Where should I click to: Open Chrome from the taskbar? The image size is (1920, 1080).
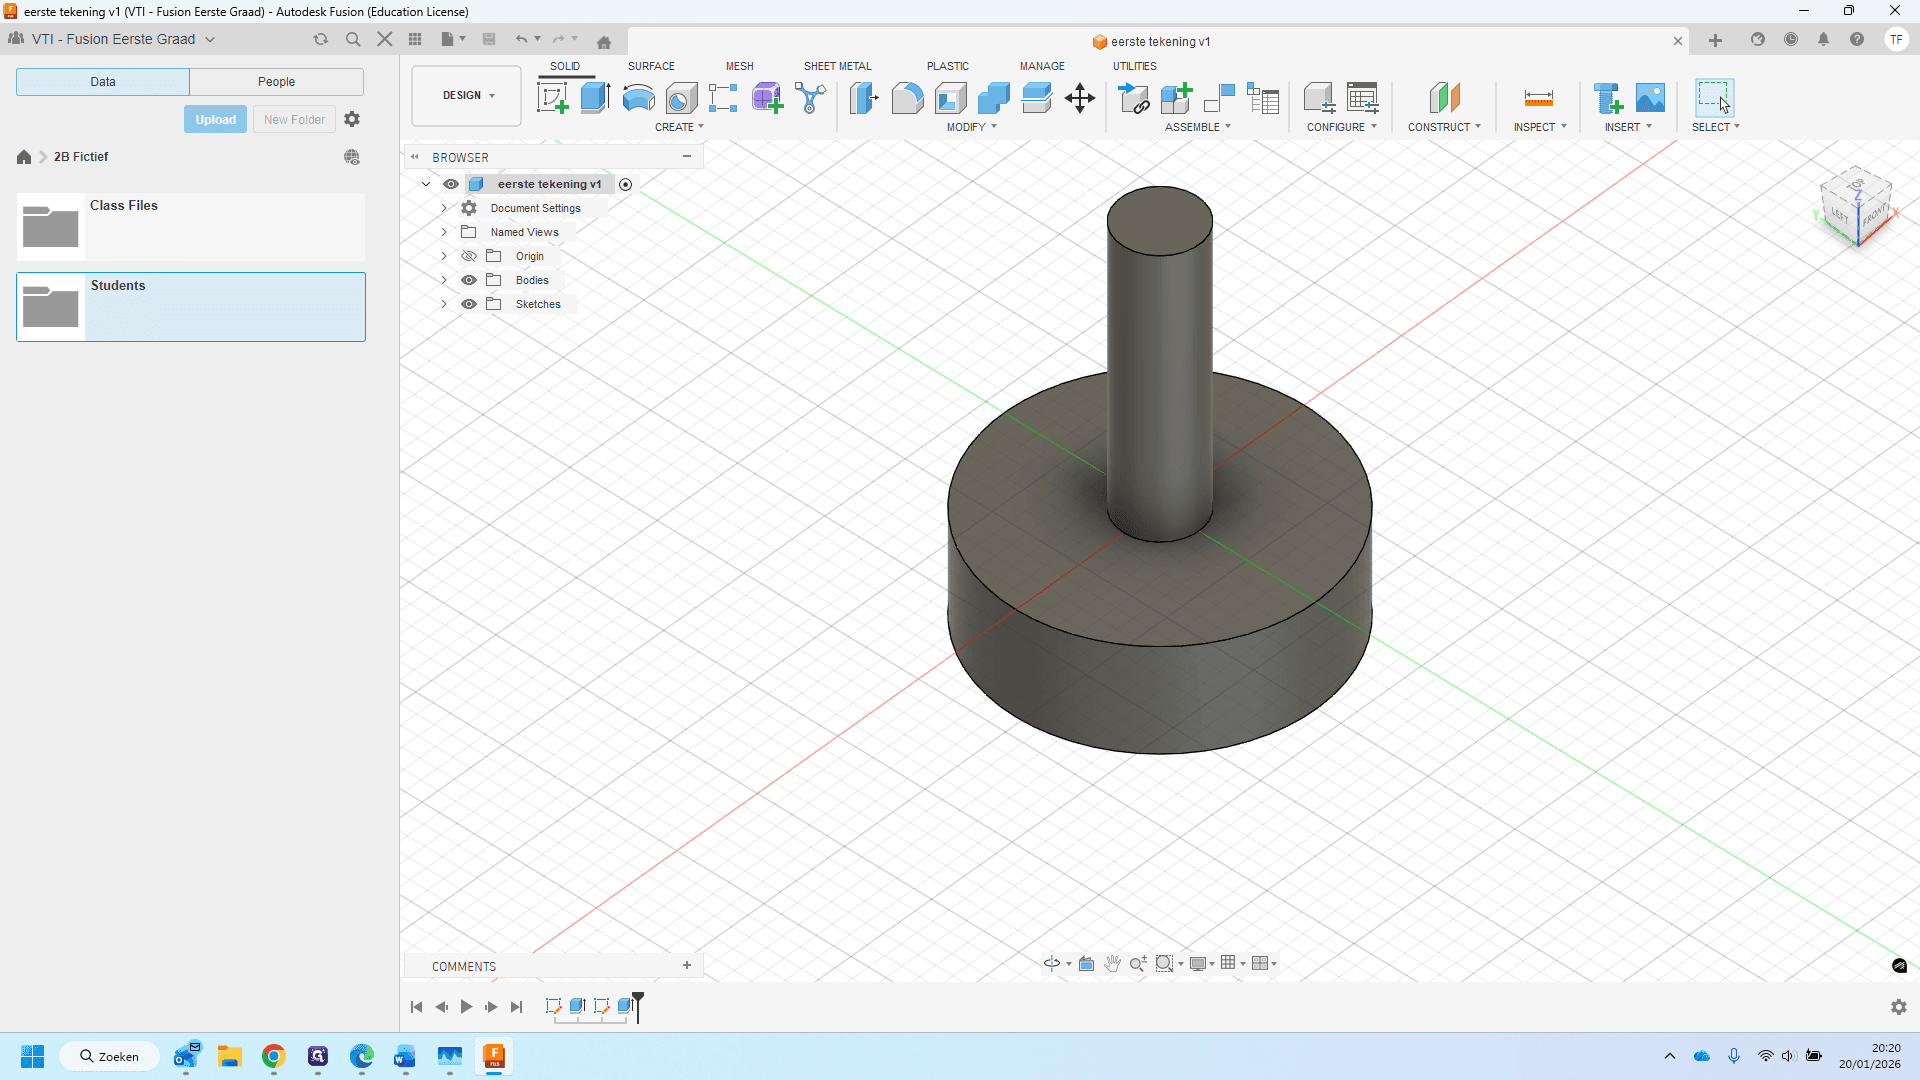click(273, 1056)
